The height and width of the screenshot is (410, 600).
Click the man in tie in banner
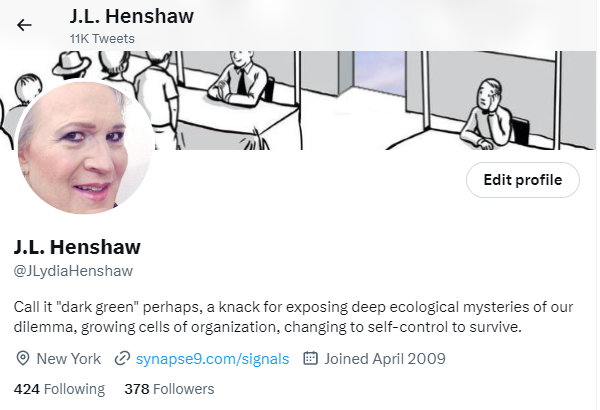(x=237, y=78)
